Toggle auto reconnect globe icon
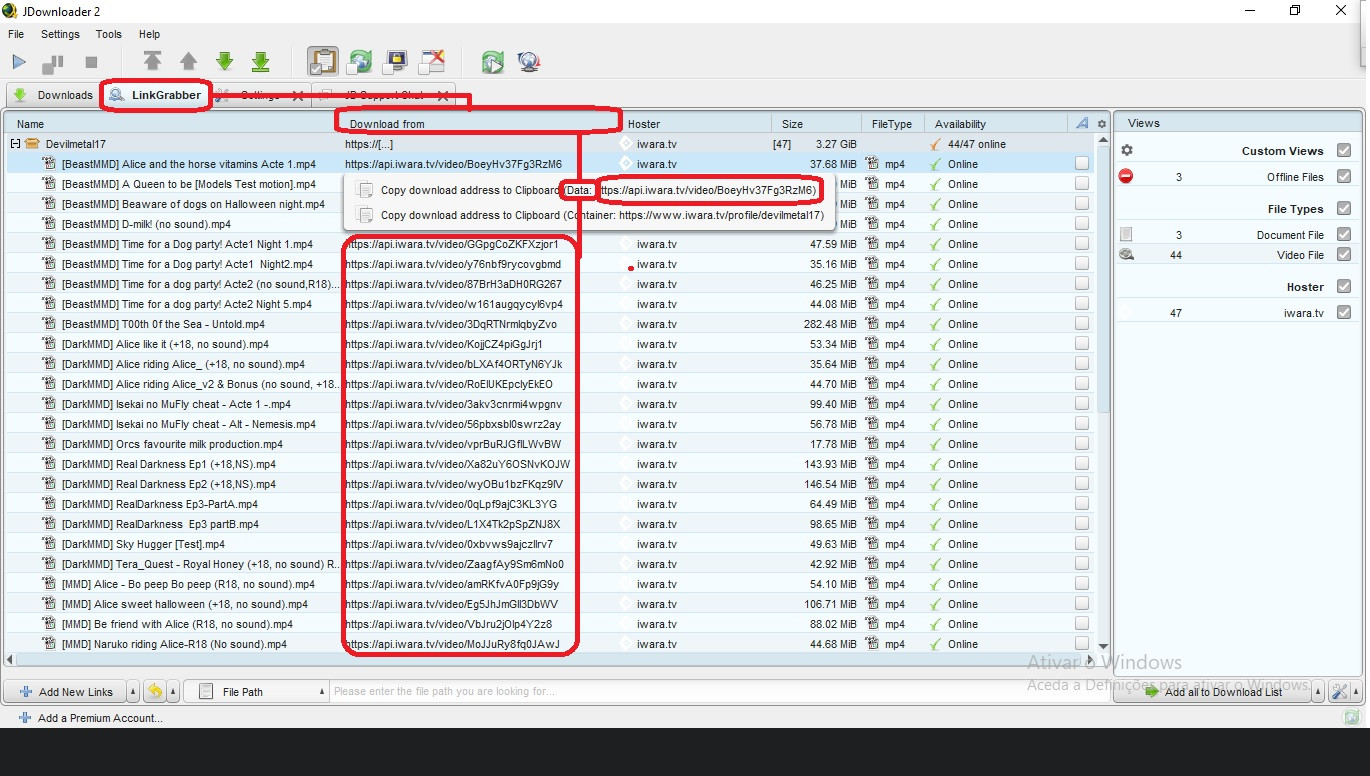1370x776 pixels. coord(360,62)
